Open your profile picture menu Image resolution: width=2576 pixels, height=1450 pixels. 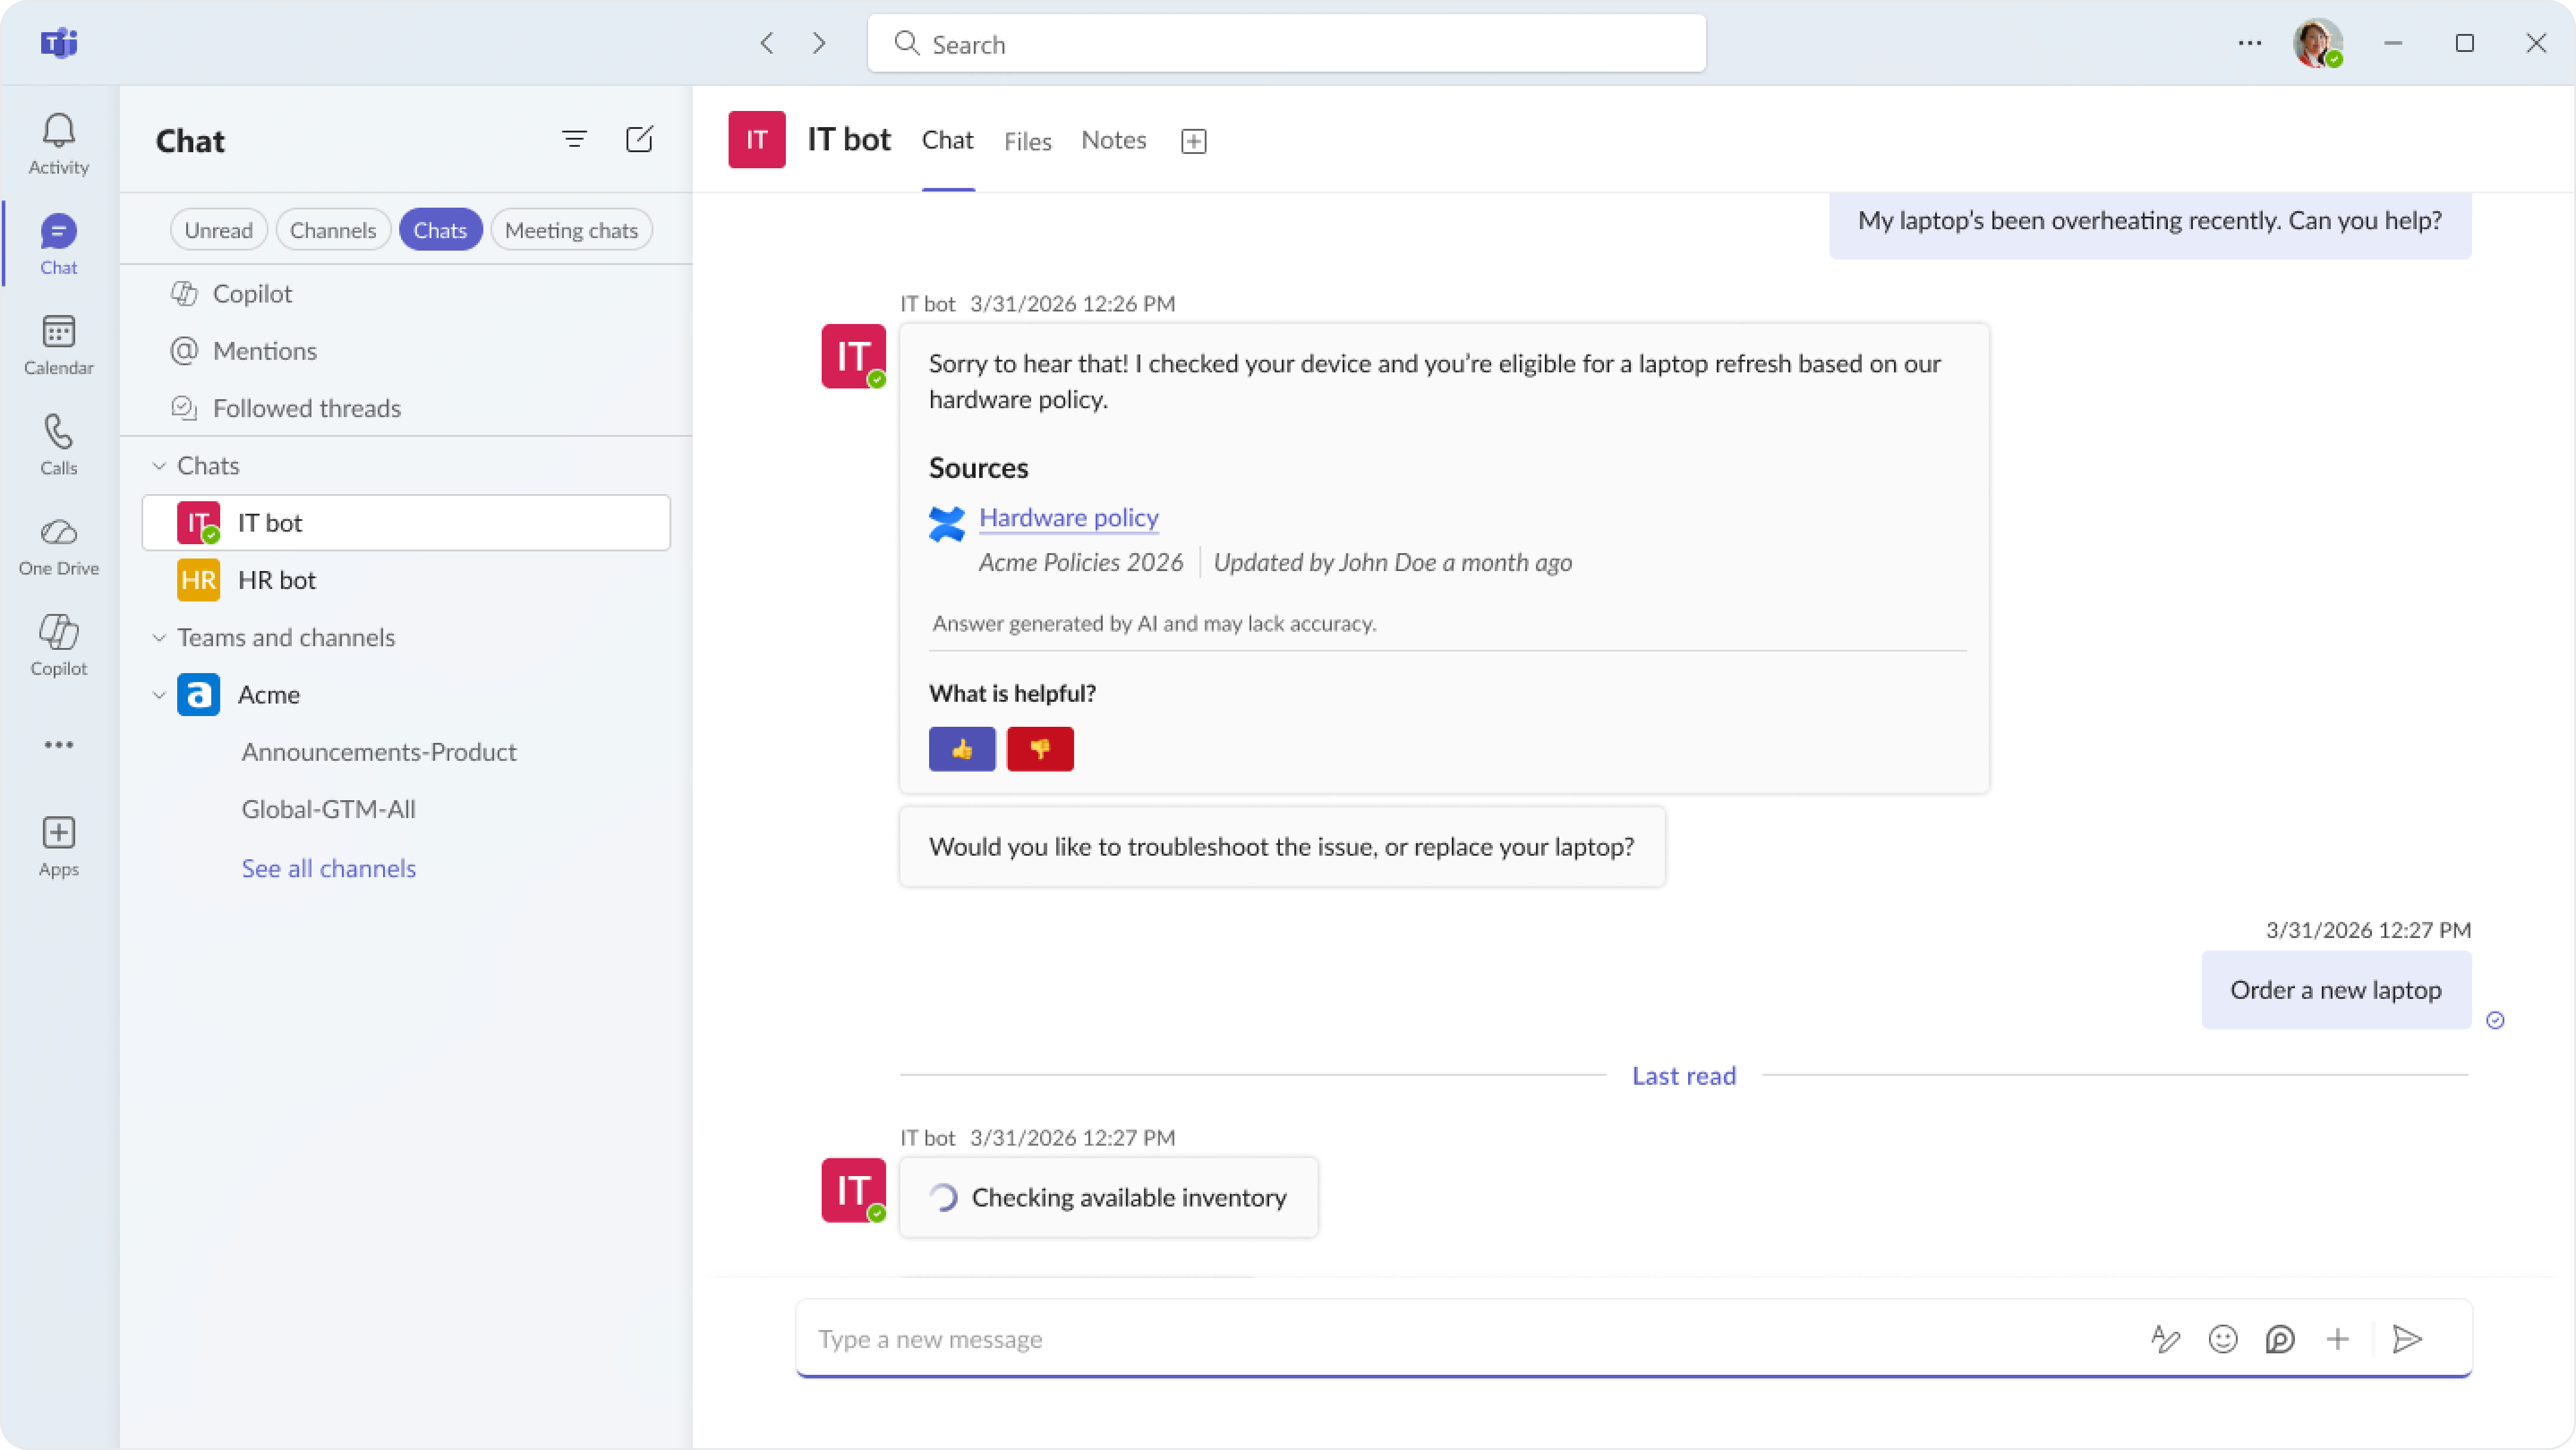(2318, 43)
